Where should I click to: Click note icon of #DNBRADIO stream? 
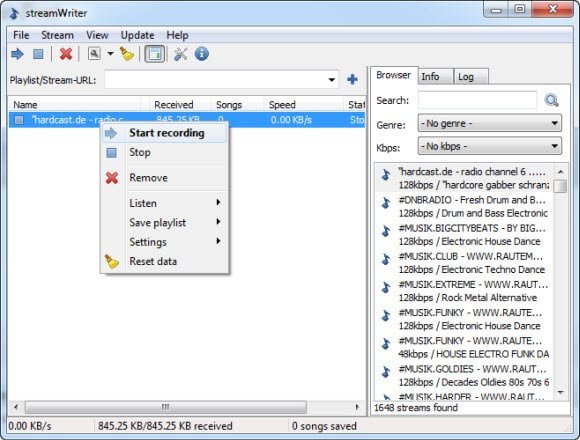pyautogui.click(x=386, y=202)
